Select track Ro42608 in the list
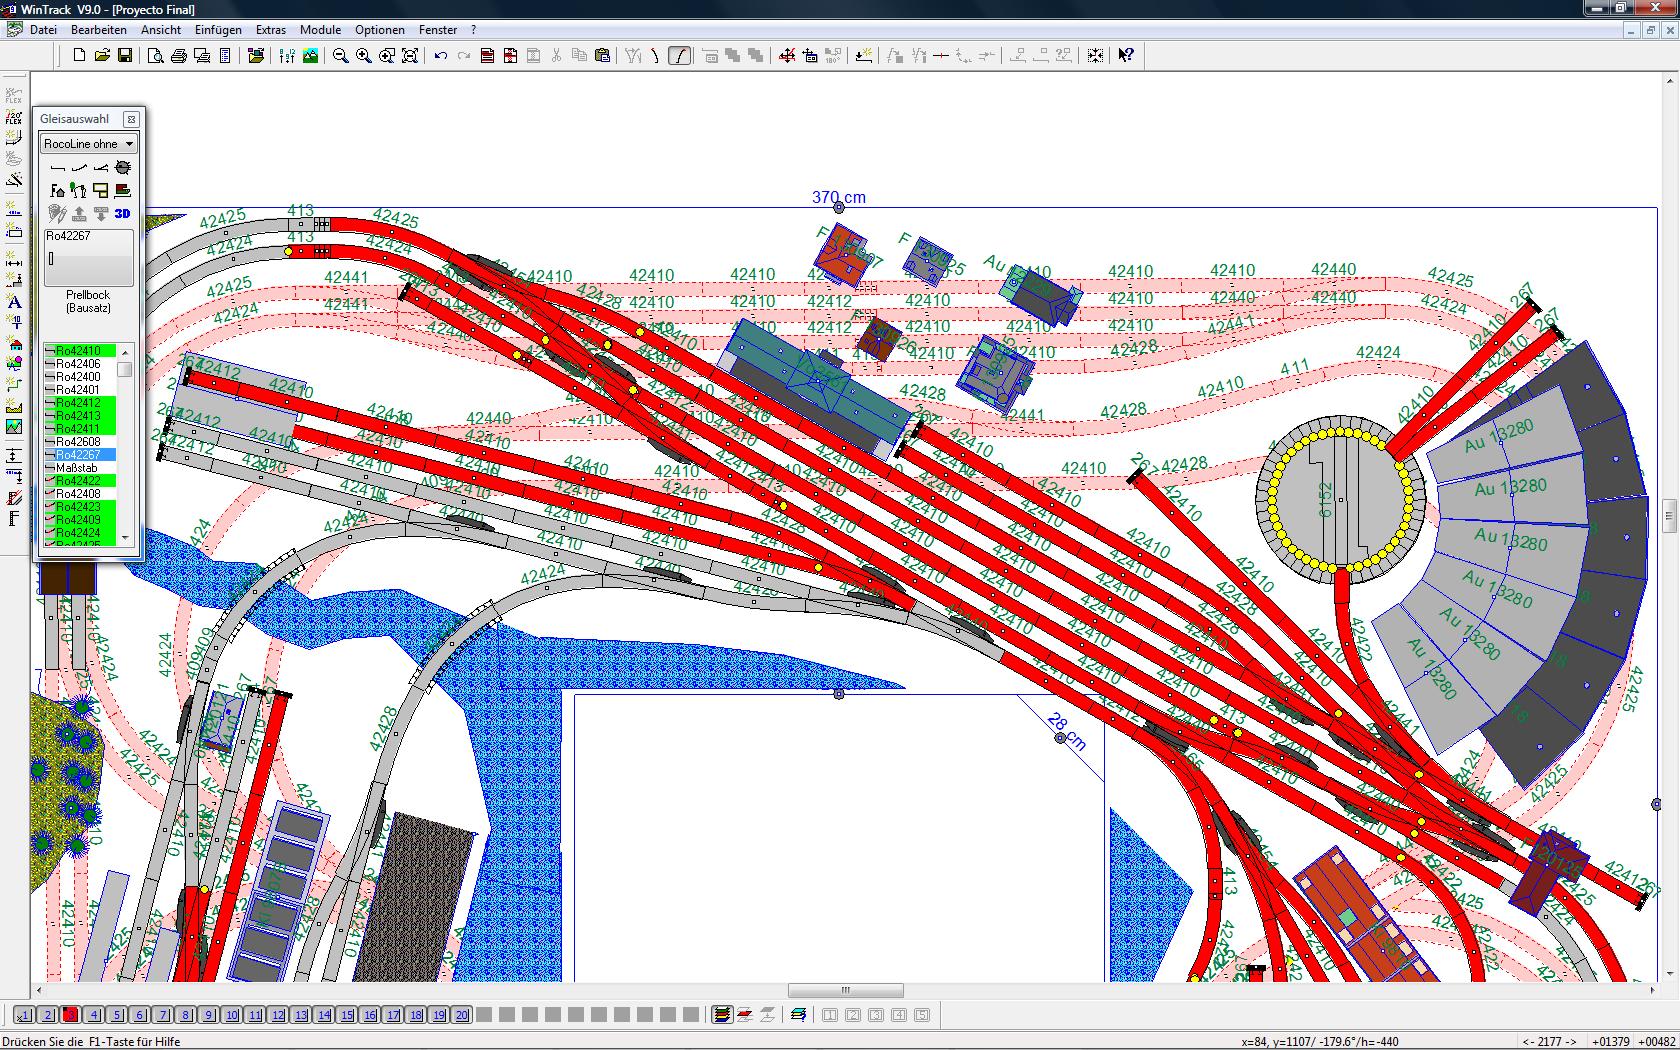Image resolution: width=1680 pixels, height=1050 pixels. (80, 442)
